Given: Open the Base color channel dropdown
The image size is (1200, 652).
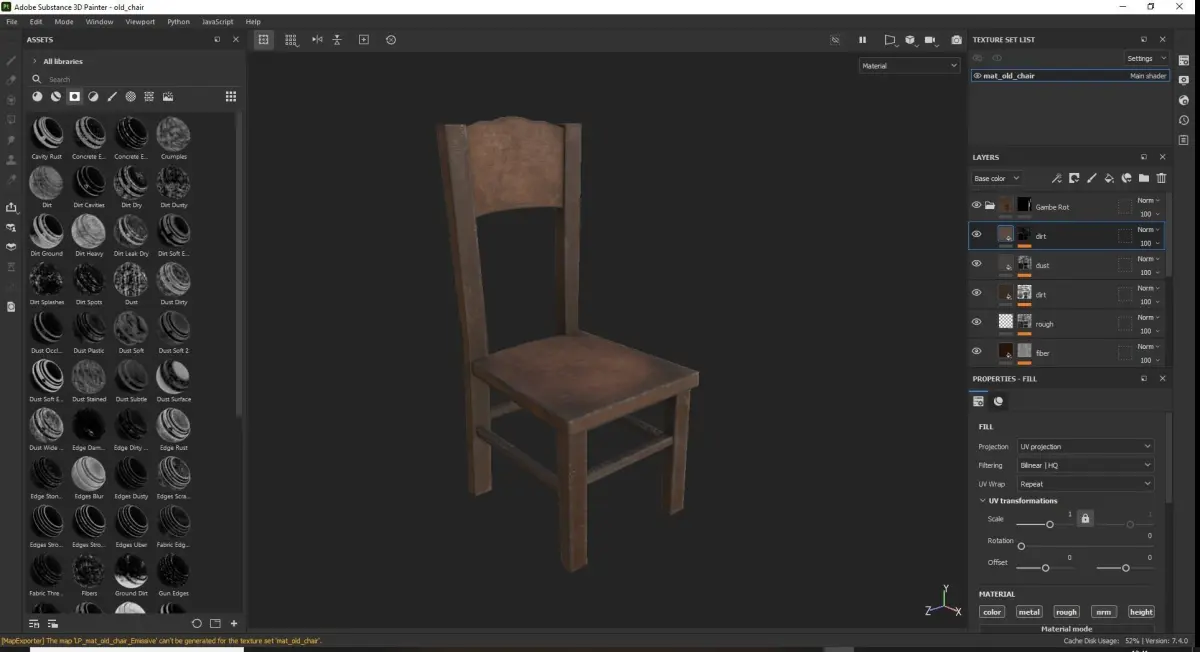Looking at the screenshot, I should (996, 178).
